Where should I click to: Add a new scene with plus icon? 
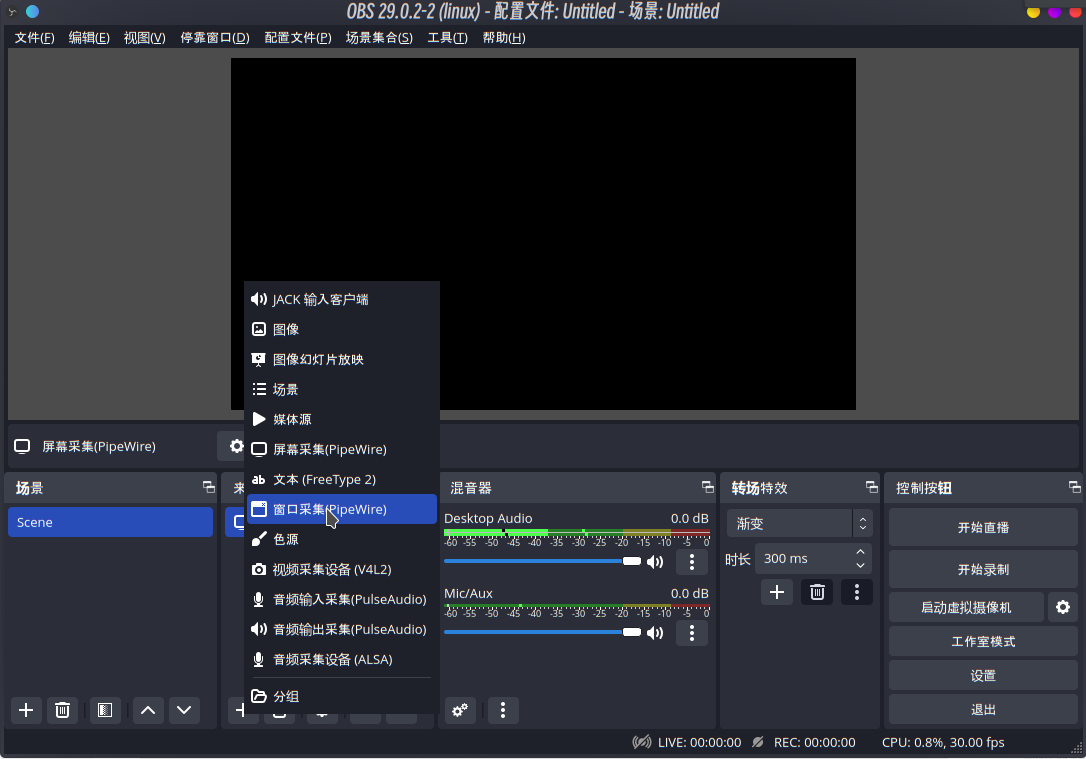click(26, 710)
